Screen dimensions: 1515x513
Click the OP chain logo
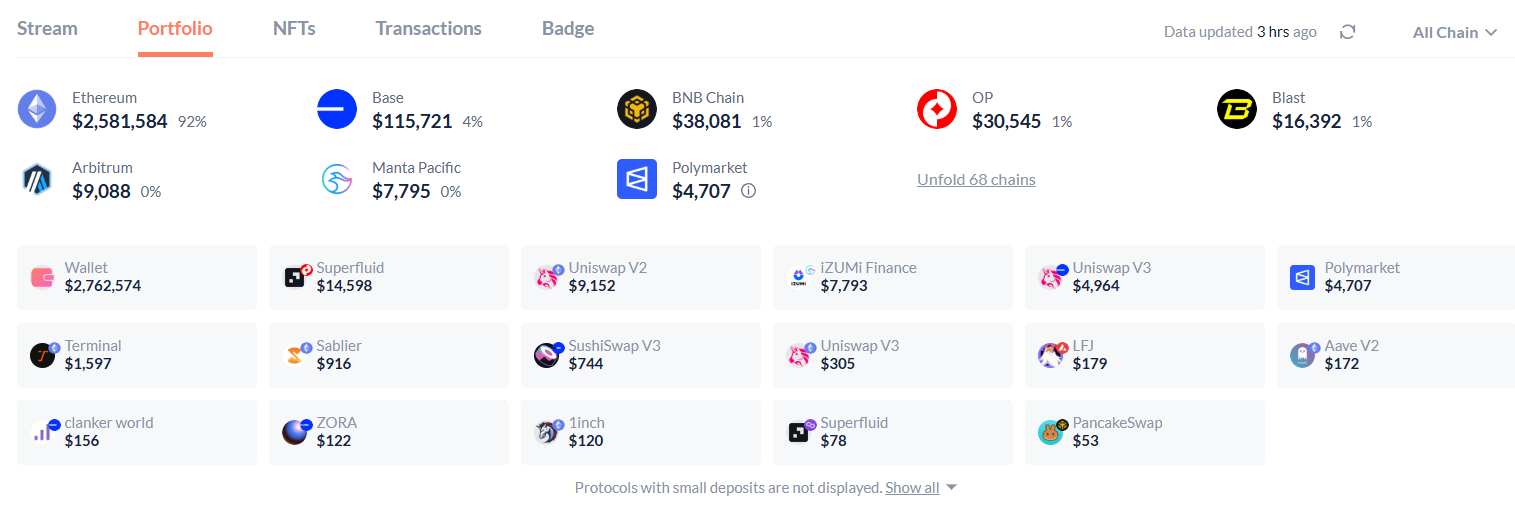tap(937, 109)
